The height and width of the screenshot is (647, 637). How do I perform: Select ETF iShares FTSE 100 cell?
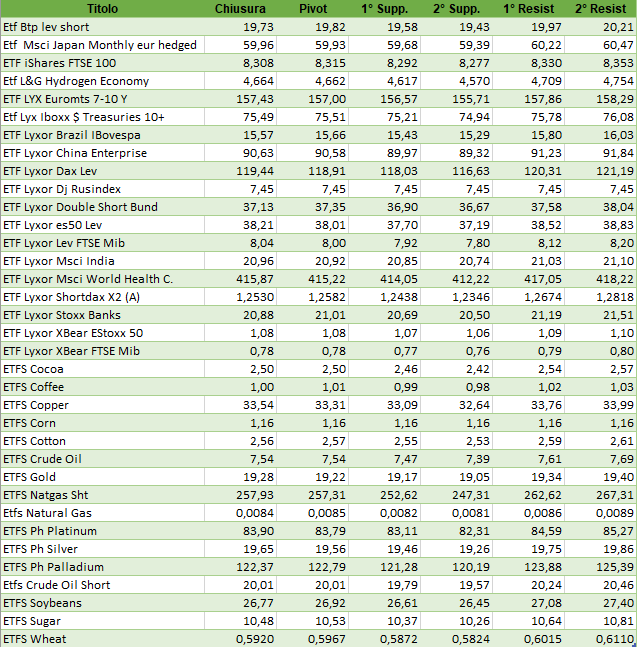[x=102, y=63]
